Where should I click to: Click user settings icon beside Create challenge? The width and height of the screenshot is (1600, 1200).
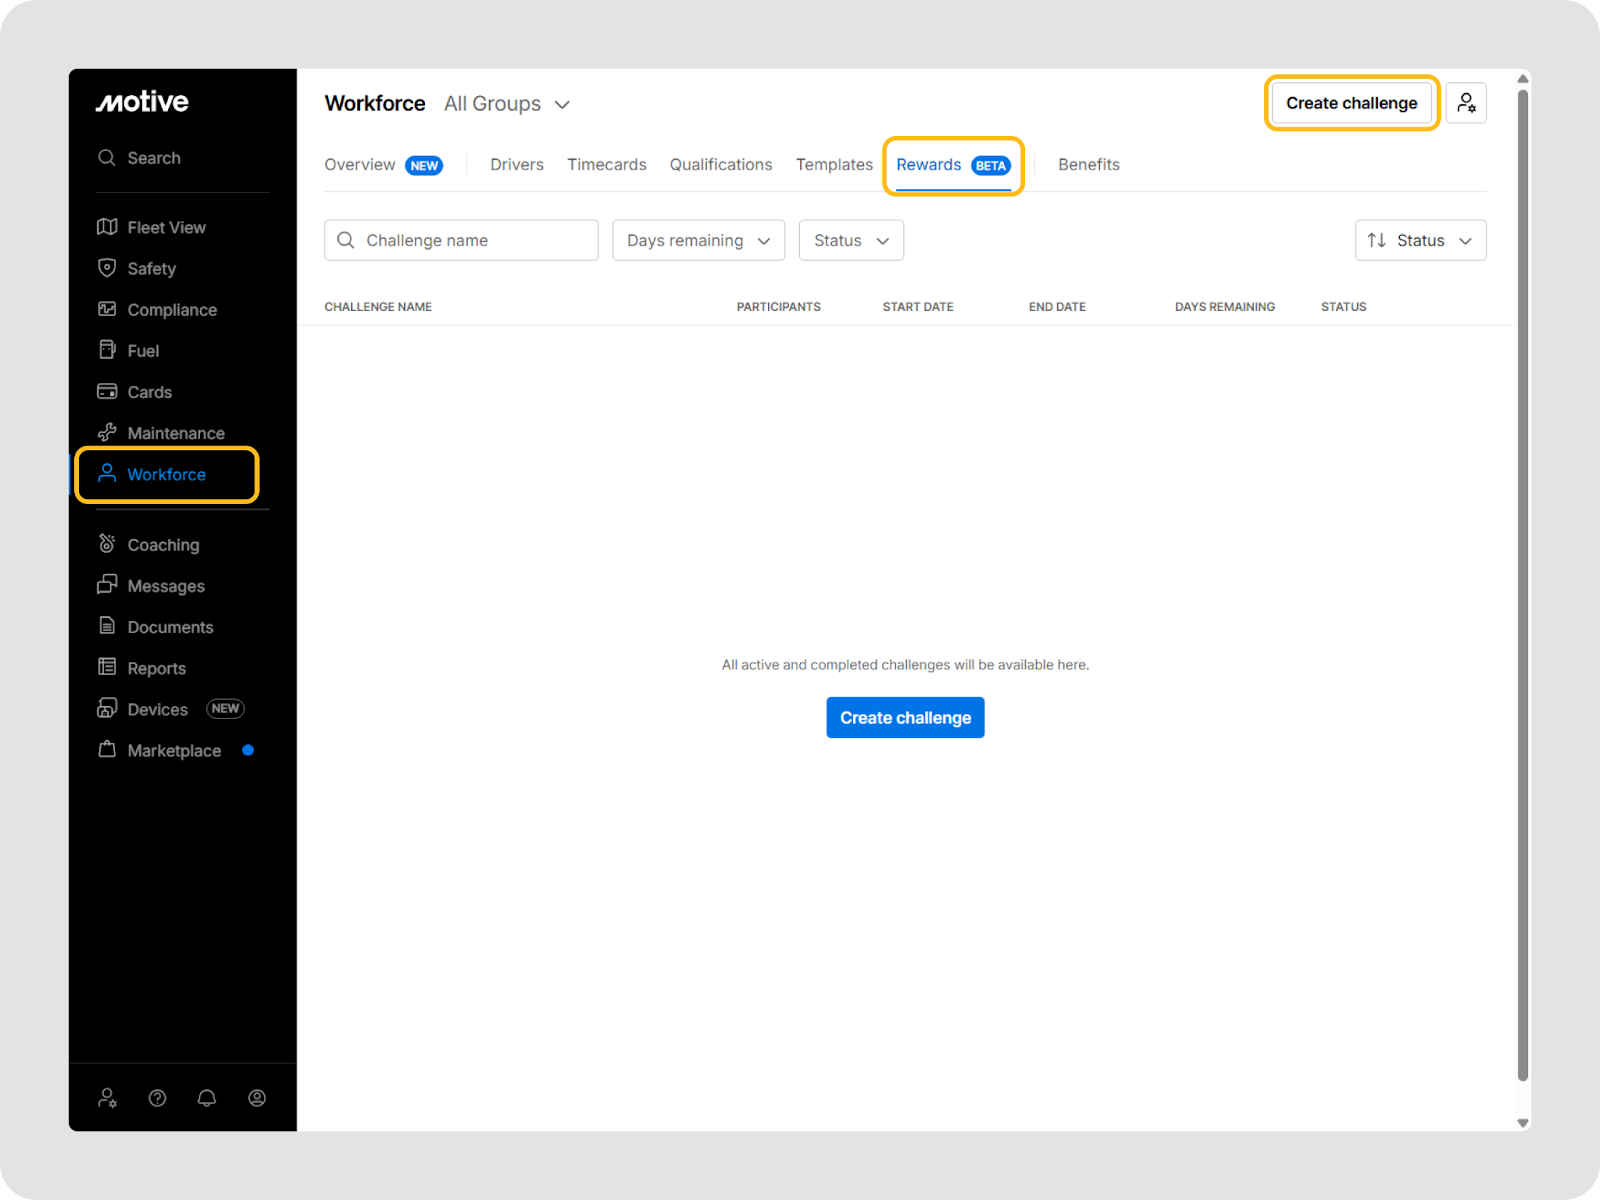pyautogui.click(x=1466, y=103)
